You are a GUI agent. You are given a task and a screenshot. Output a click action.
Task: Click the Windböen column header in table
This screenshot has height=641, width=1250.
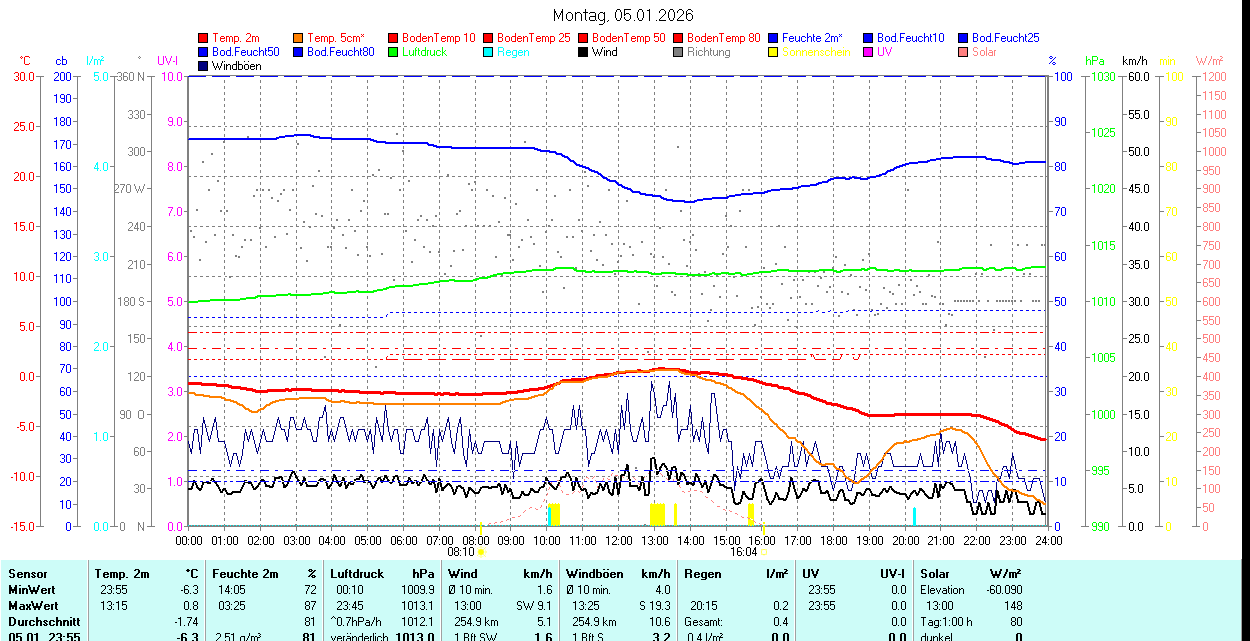594,574
